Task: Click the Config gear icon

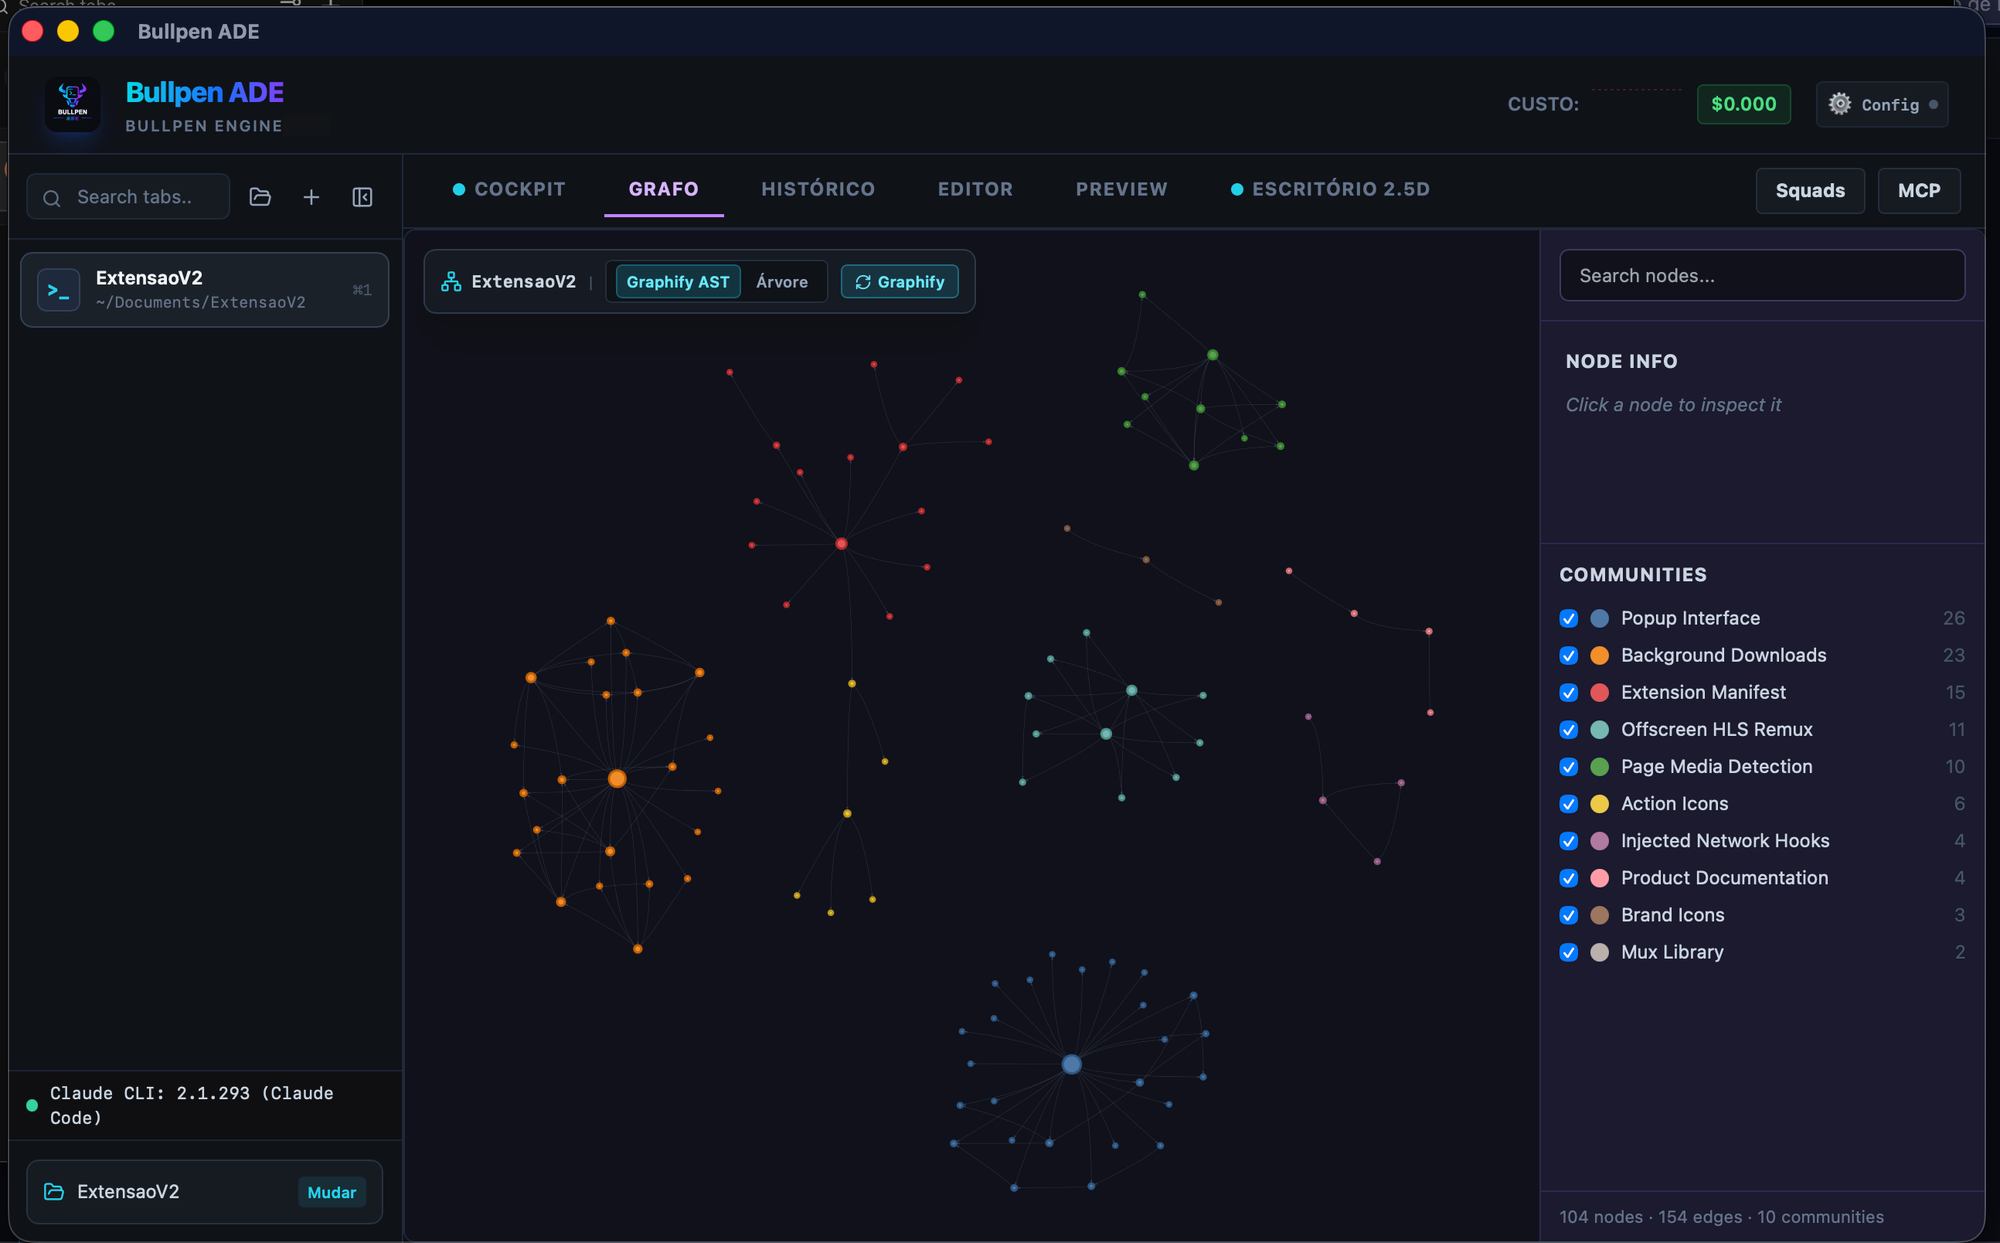Action: (1839, 104)
